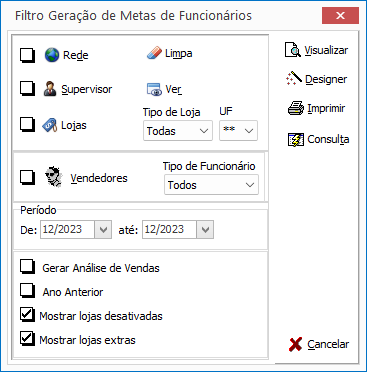
Task: Select the Supervisor person icon
Action: [x=50, y=89]
